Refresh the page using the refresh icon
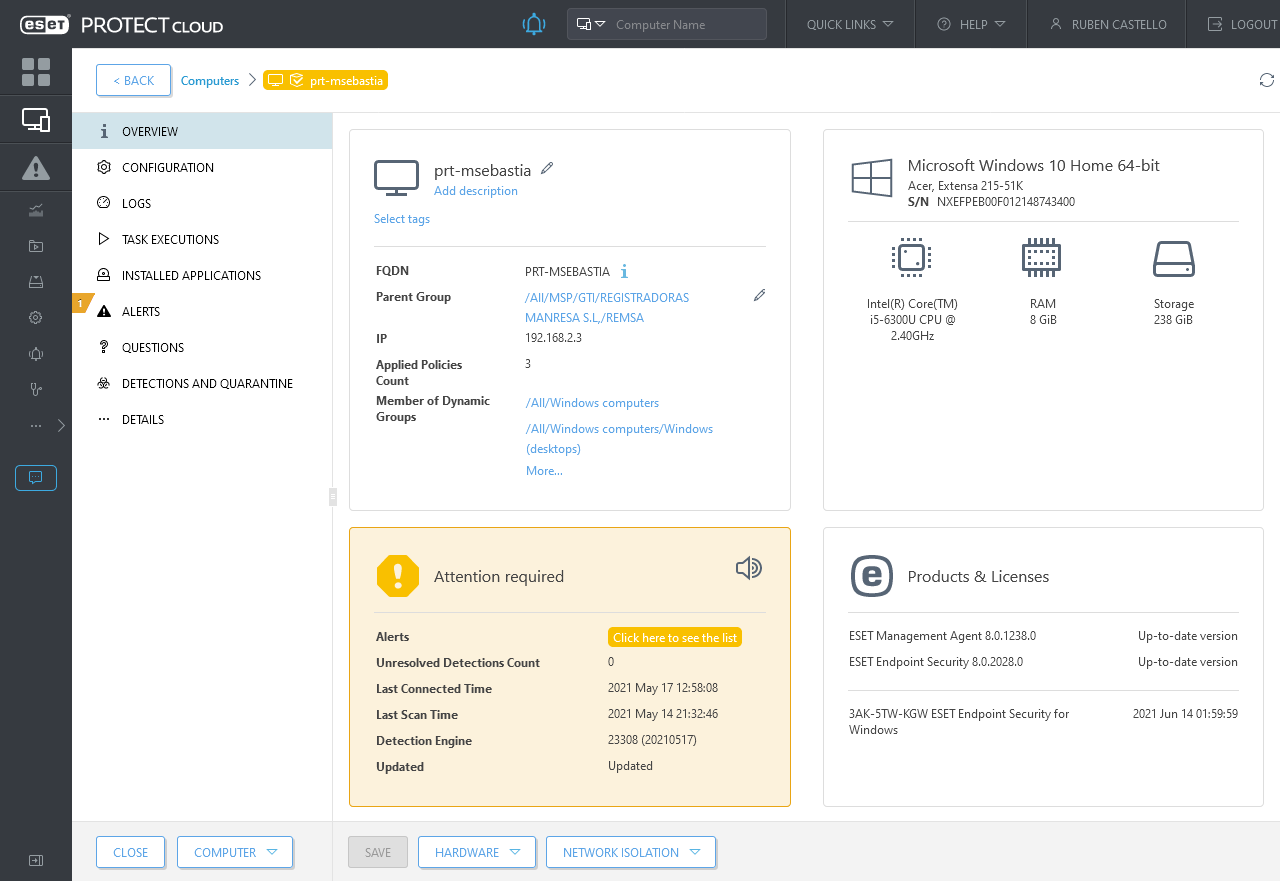This screenshot has height=881, width=1280. [1266, 80]
